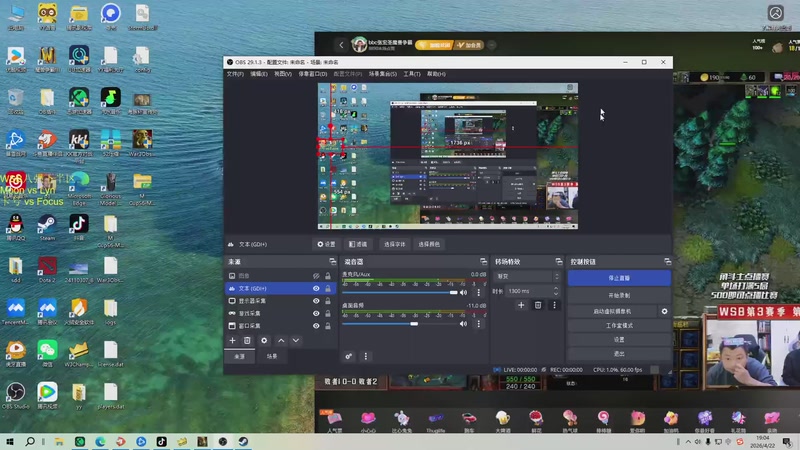Move selected source down with arrow icon
Image resolution: width=800 pixels, height=450 pixels.
pyautogui.click(x=296, y=340)
